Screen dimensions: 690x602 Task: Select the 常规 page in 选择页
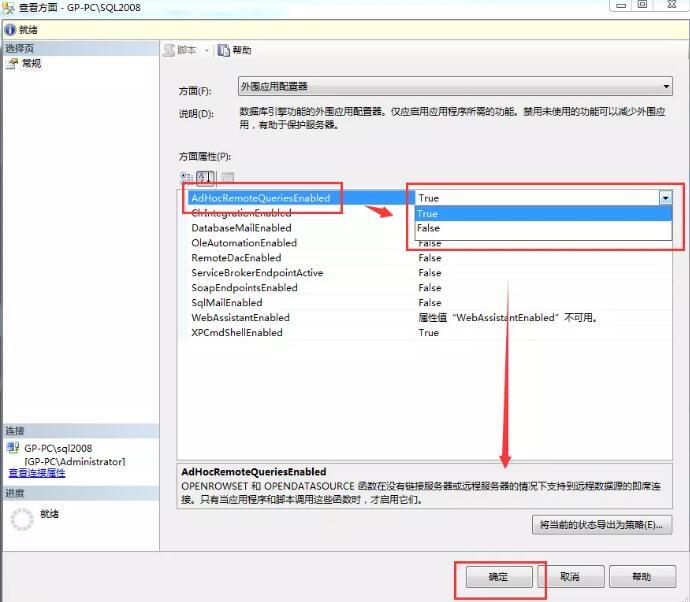pos(32,63)
